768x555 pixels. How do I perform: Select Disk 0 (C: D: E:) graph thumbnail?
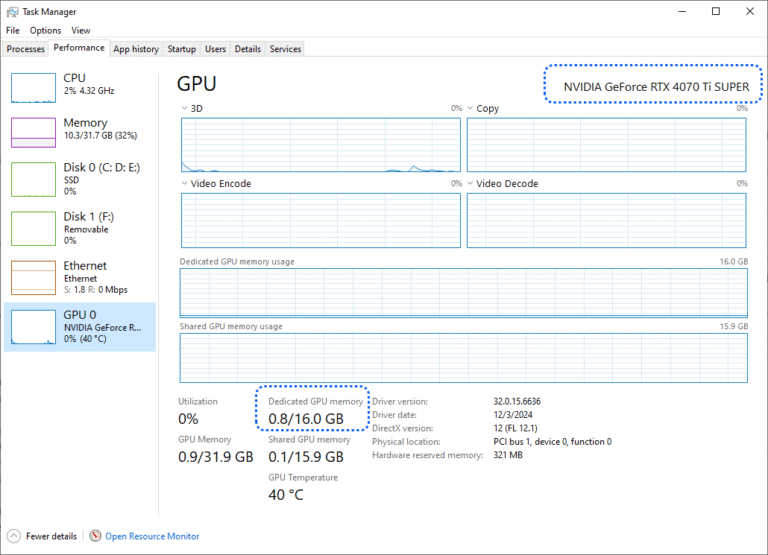[33, 179]
